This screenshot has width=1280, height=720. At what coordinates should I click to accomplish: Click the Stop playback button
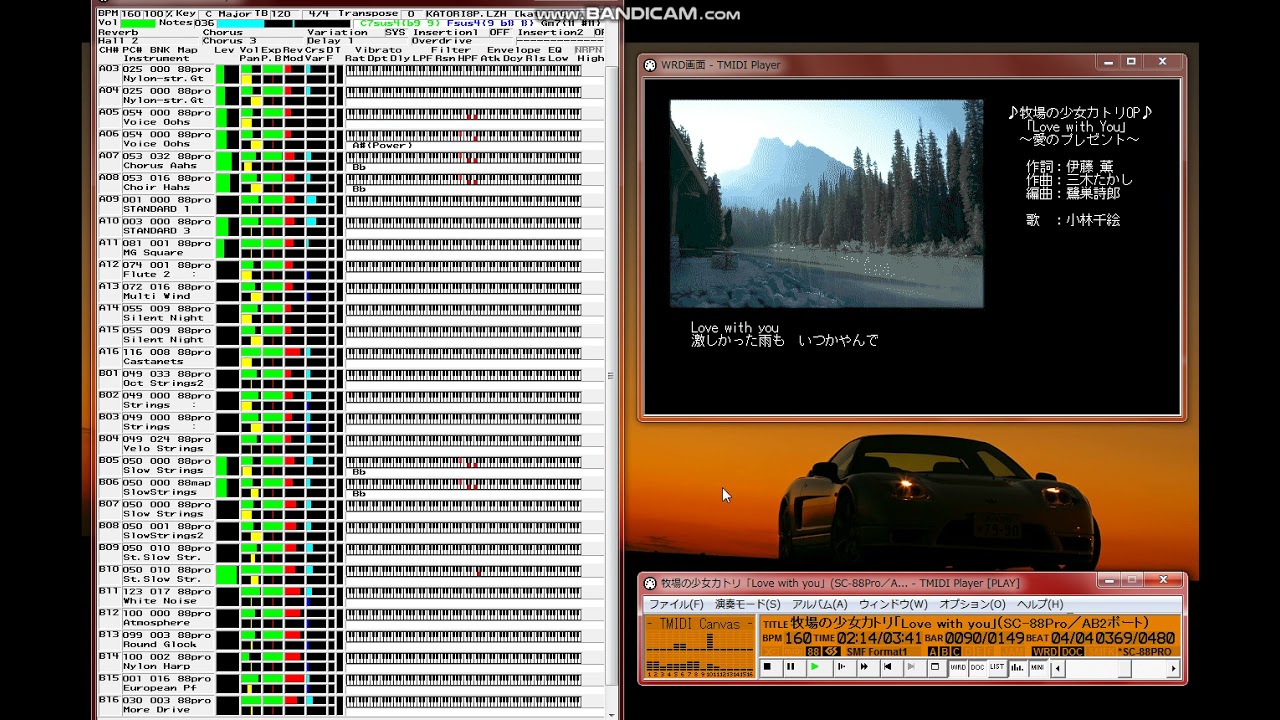768,667
